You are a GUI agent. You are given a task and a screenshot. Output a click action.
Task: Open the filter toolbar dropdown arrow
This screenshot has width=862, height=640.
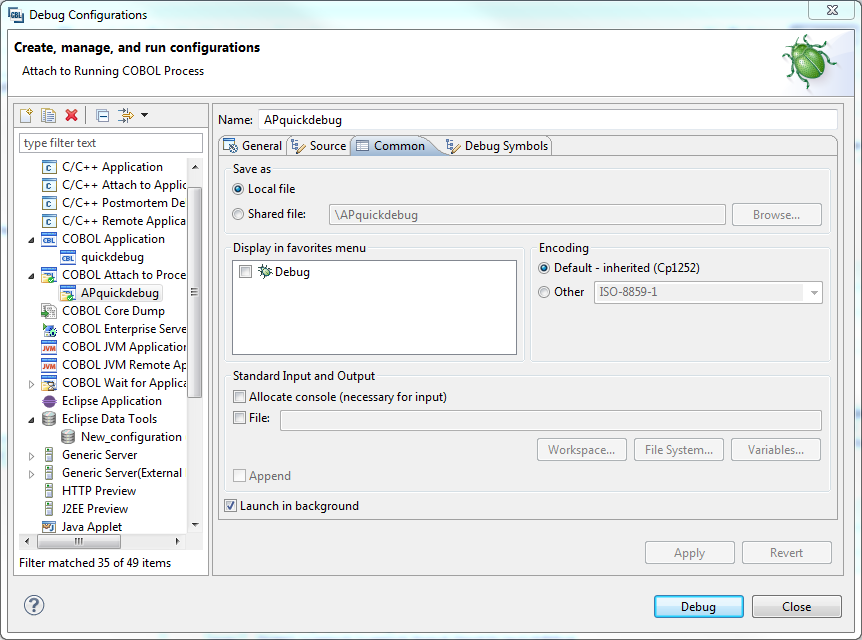(x=144, y=116)
